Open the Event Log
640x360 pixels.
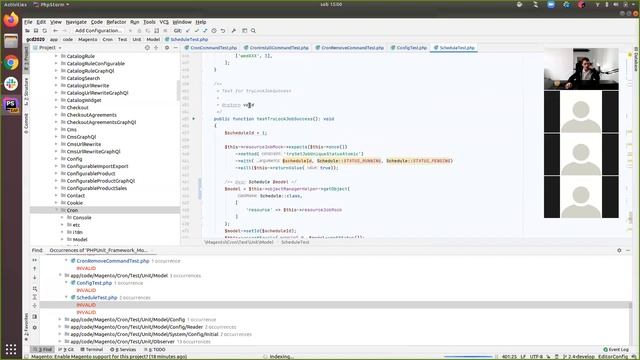click(x=616, y=349)
